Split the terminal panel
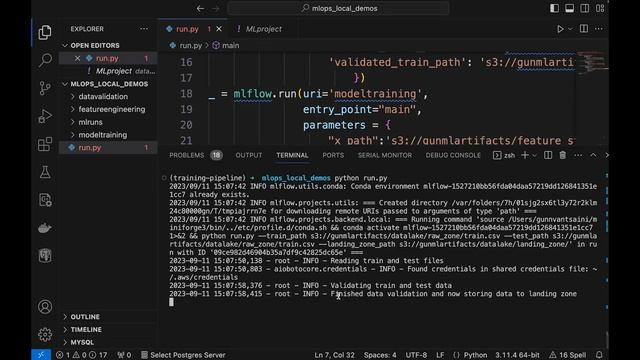Screen dimensions: 640x360 [x=548, y=155]
